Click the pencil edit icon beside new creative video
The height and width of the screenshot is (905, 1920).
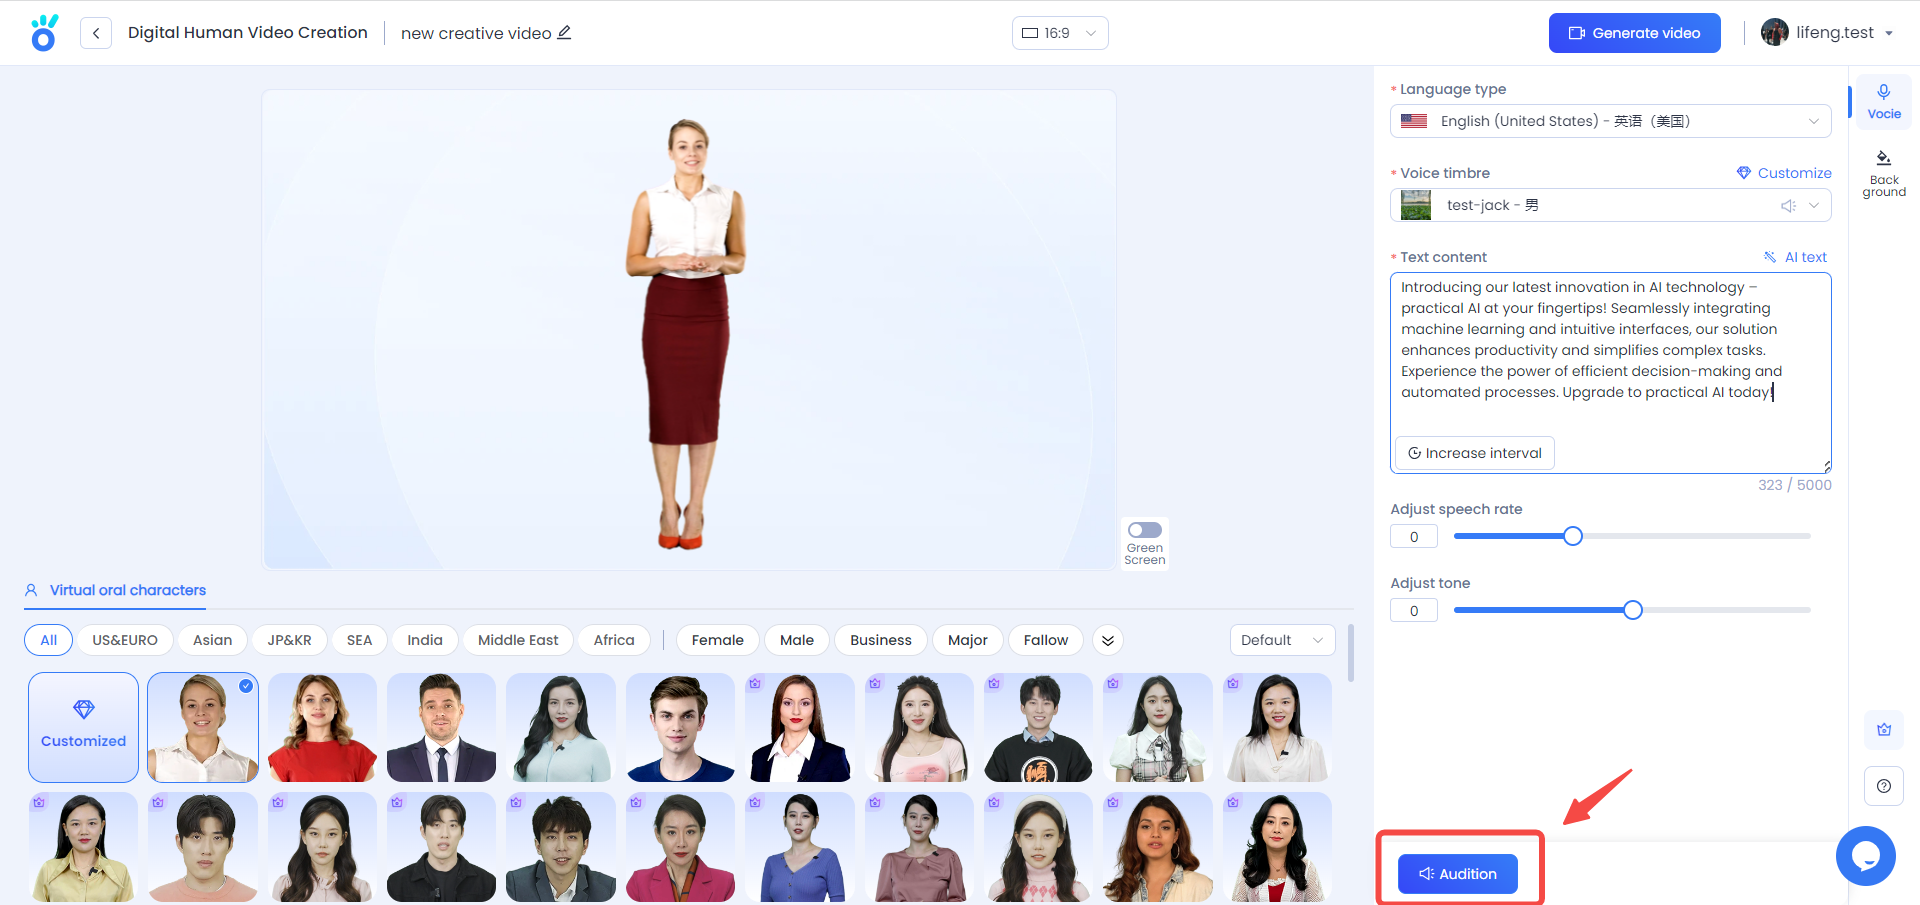[x=564, y=32]
